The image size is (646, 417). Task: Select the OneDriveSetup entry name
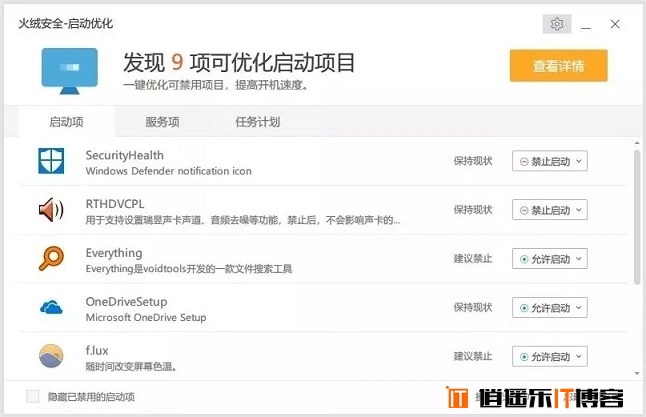126,302
